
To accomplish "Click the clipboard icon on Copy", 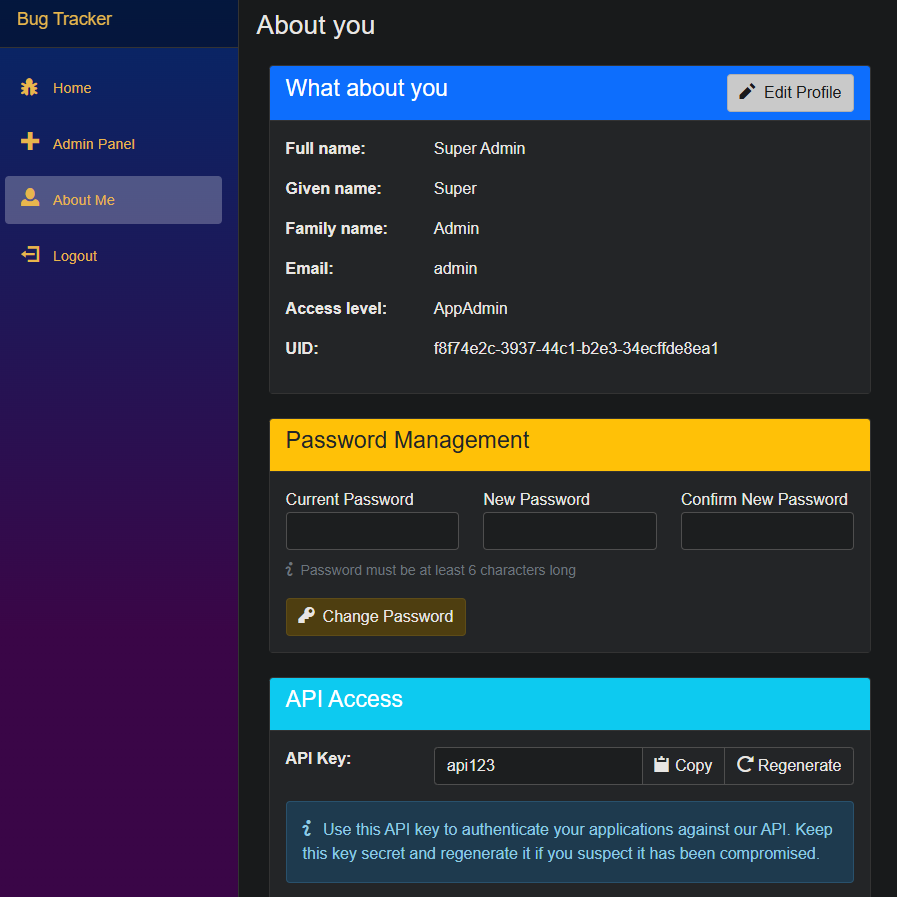I will coord(661,764).
